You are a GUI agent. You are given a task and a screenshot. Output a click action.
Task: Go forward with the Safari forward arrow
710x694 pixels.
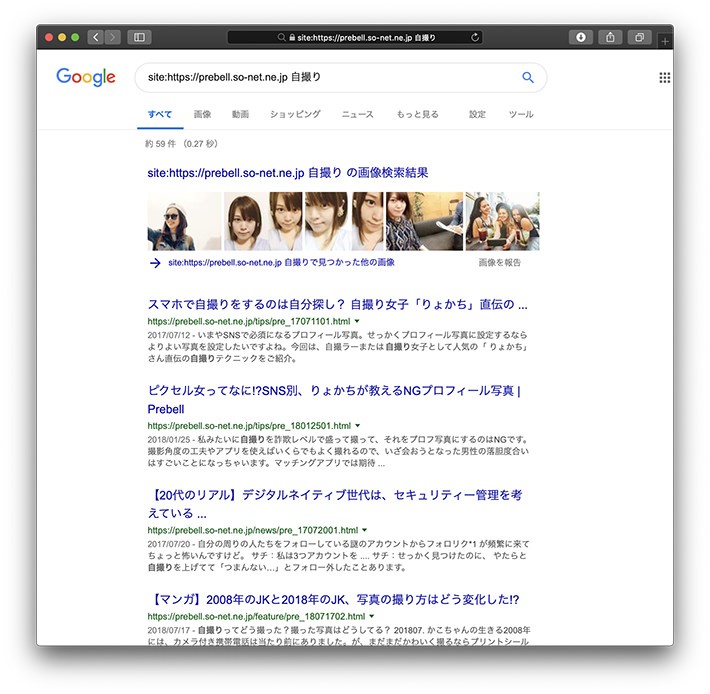[113, 37]
